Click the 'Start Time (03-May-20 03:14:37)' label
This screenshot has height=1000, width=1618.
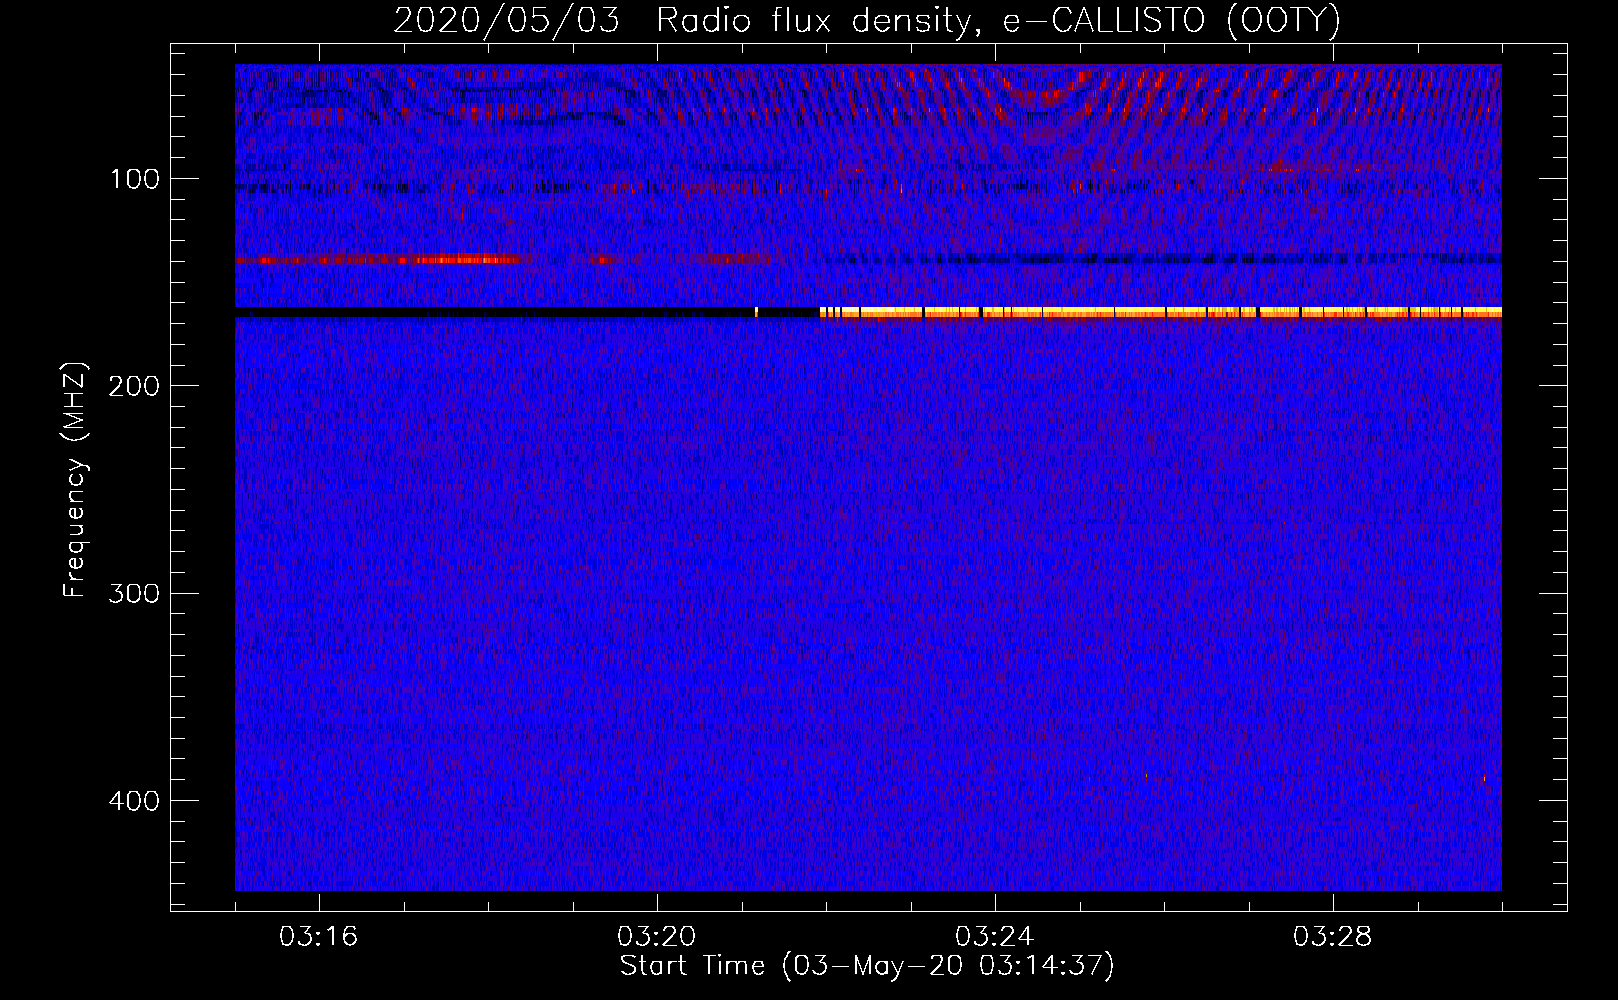pos(867,966)
